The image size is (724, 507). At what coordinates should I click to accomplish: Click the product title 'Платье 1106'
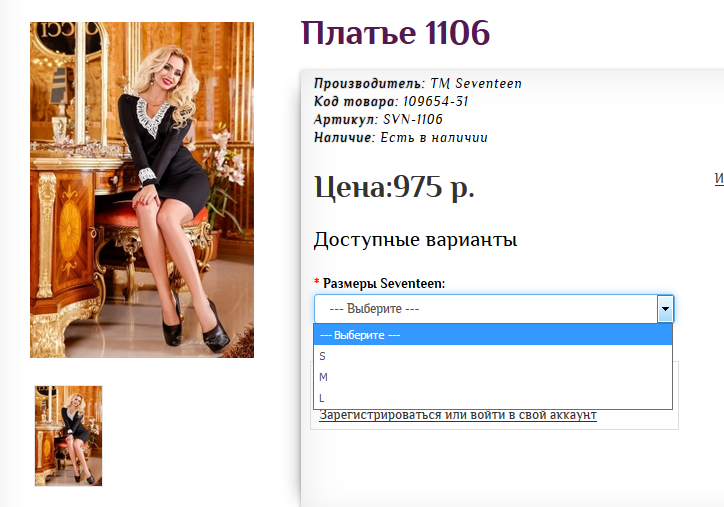tap(395, 33)
